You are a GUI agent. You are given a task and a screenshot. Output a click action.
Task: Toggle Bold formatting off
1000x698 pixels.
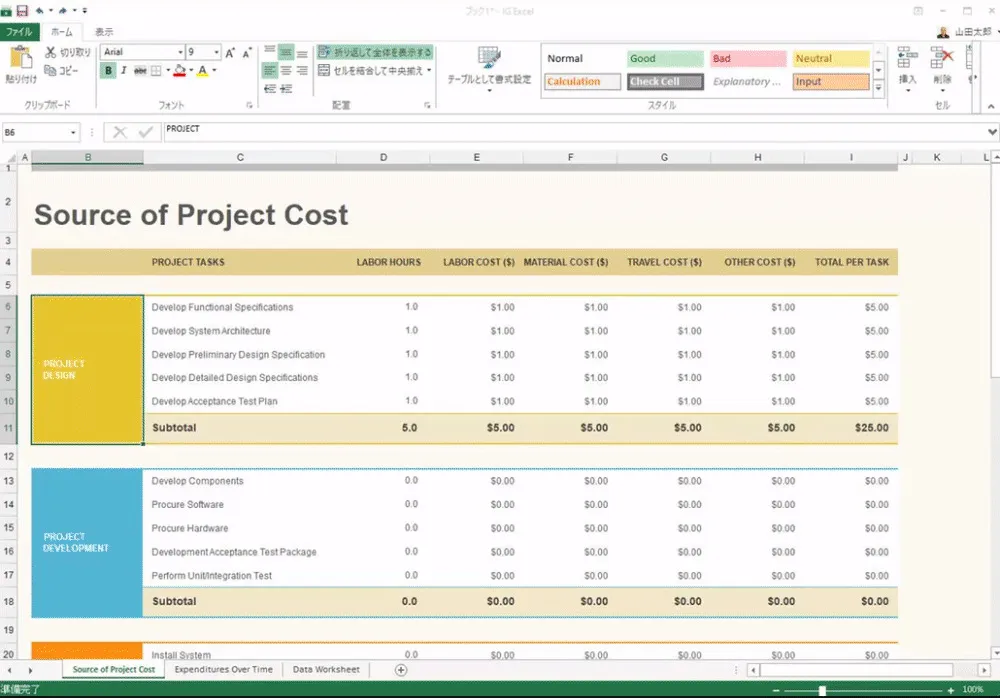[x=108, y=71]
